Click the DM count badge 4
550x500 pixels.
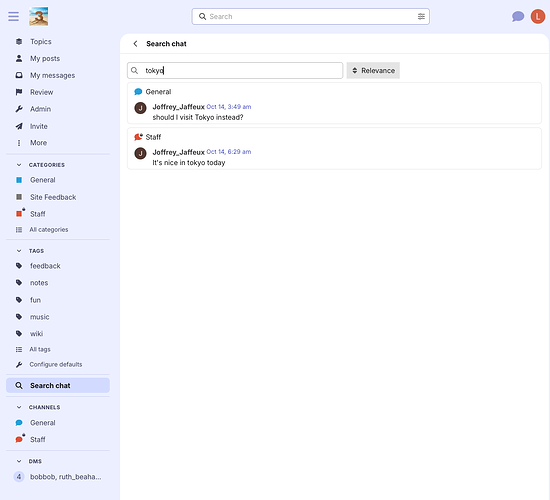click(x=19, y=477)
